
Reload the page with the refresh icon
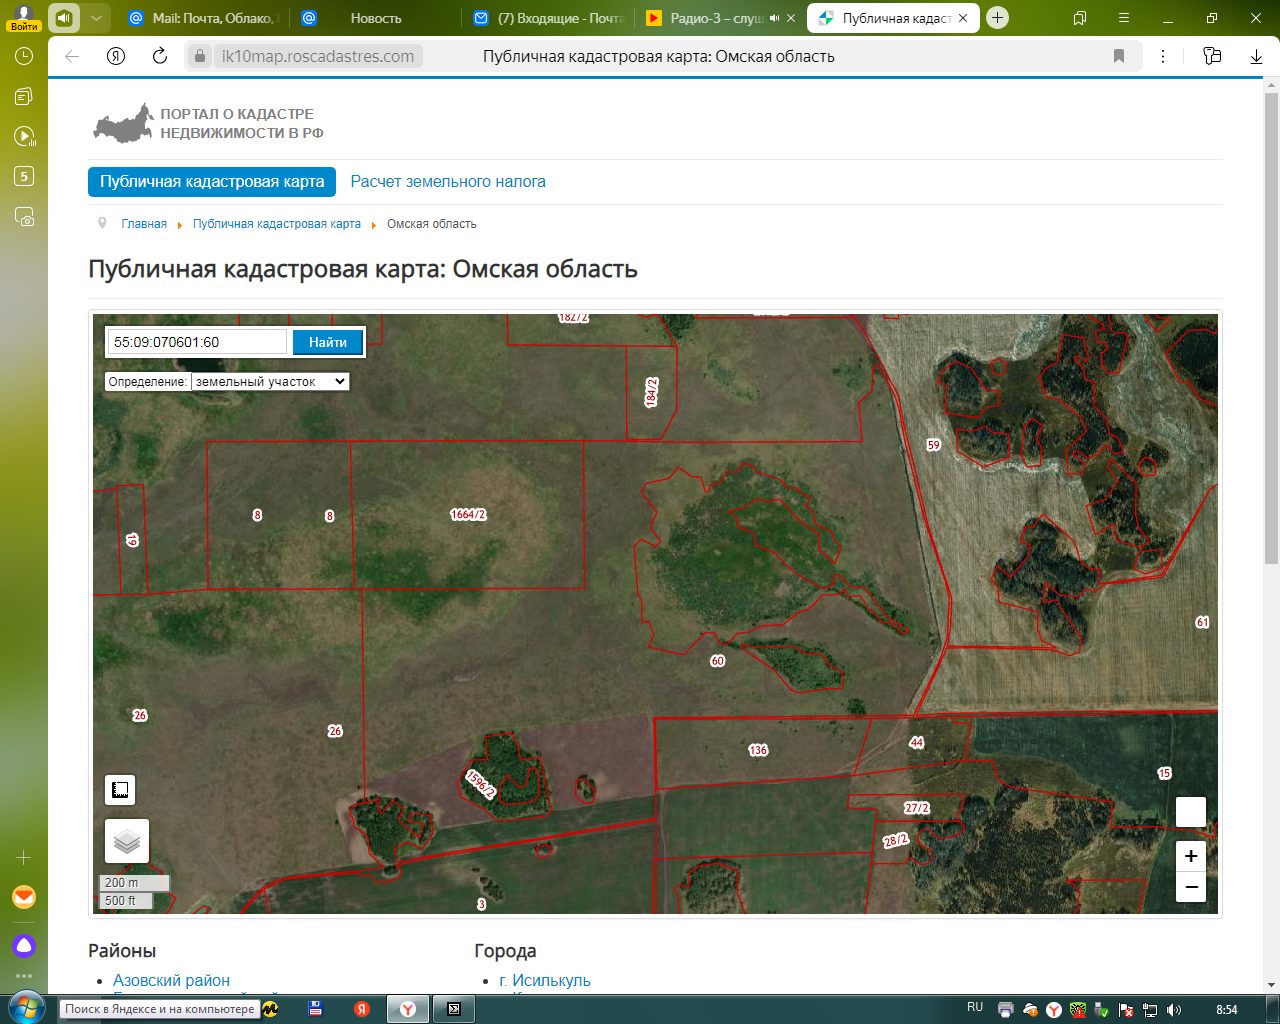[160, 56]
